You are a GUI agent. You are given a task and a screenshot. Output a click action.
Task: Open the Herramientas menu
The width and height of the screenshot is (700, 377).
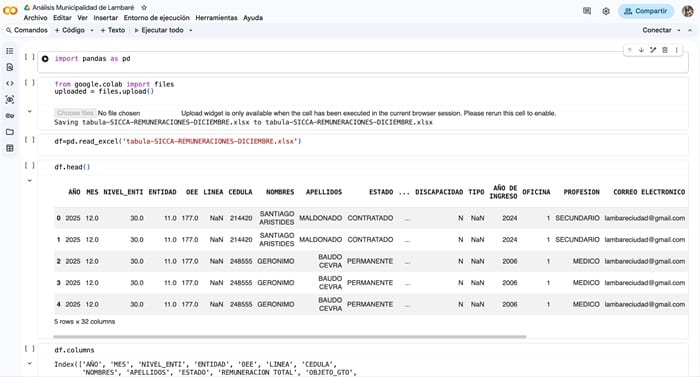pyautogui.click(x=216, y=18)
